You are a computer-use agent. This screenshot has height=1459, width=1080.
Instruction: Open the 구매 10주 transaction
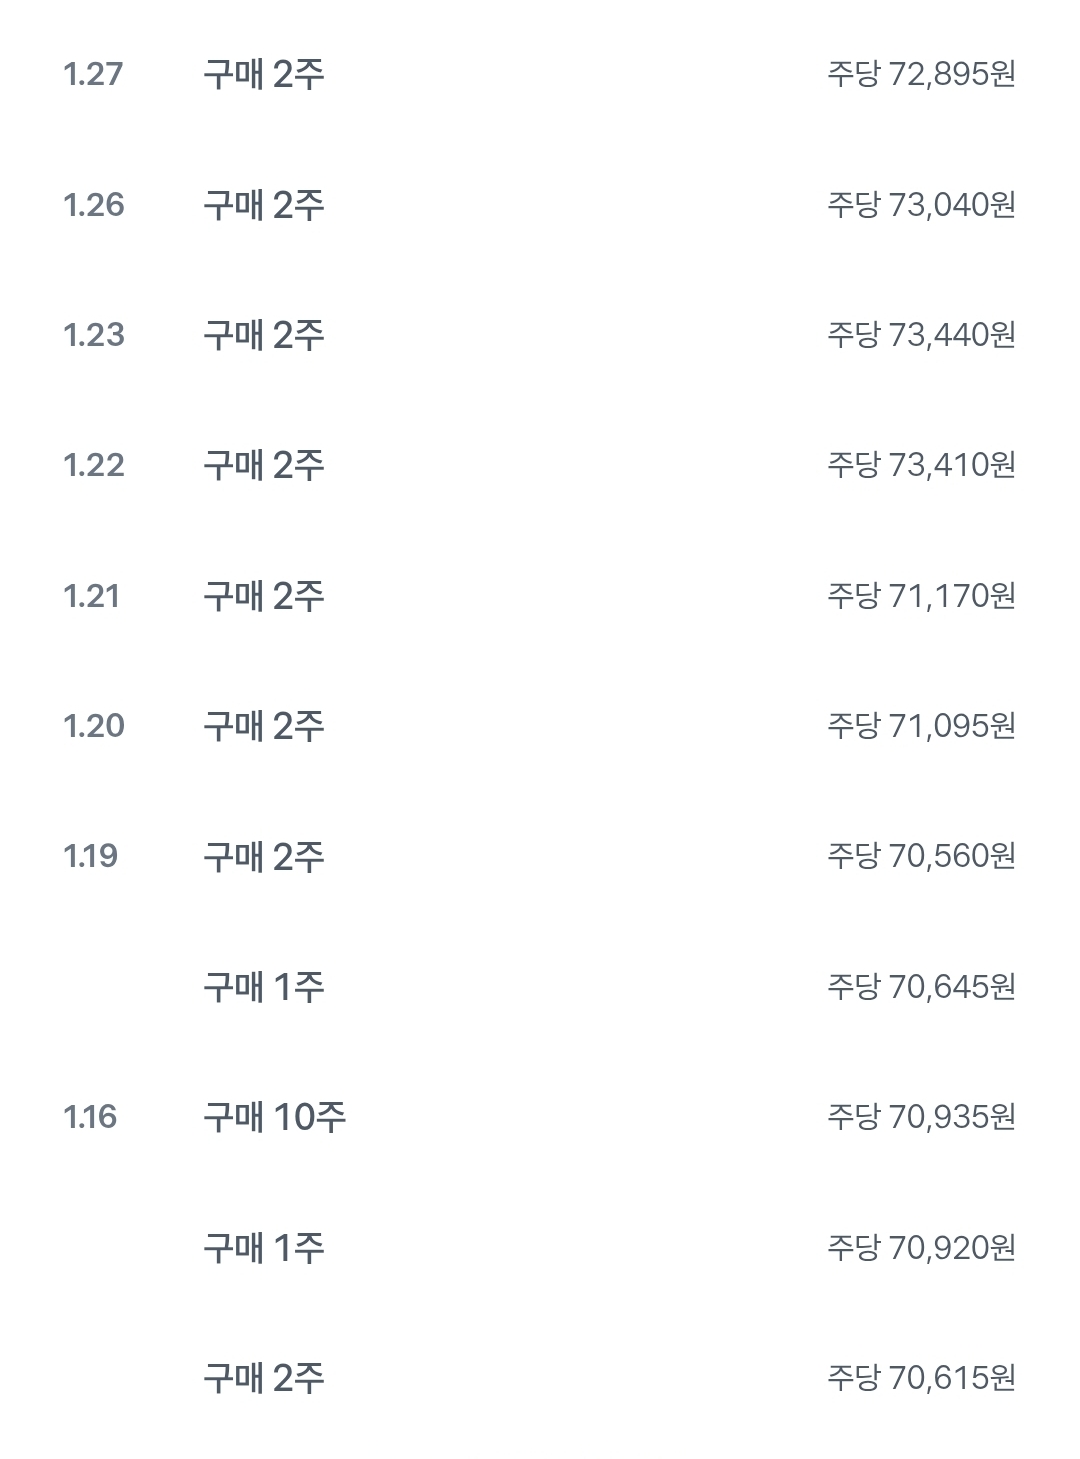coord(275,1117)
